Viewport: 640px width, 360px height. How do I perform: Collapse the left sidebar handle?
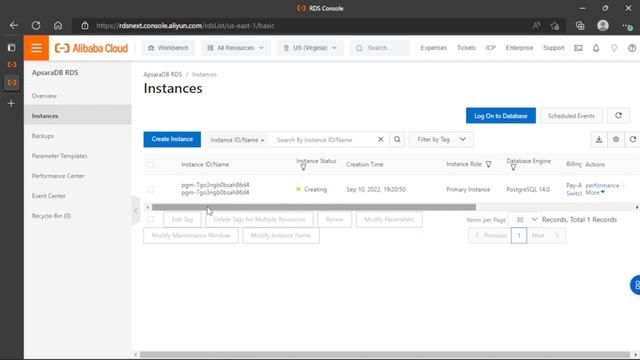point(136,211)
